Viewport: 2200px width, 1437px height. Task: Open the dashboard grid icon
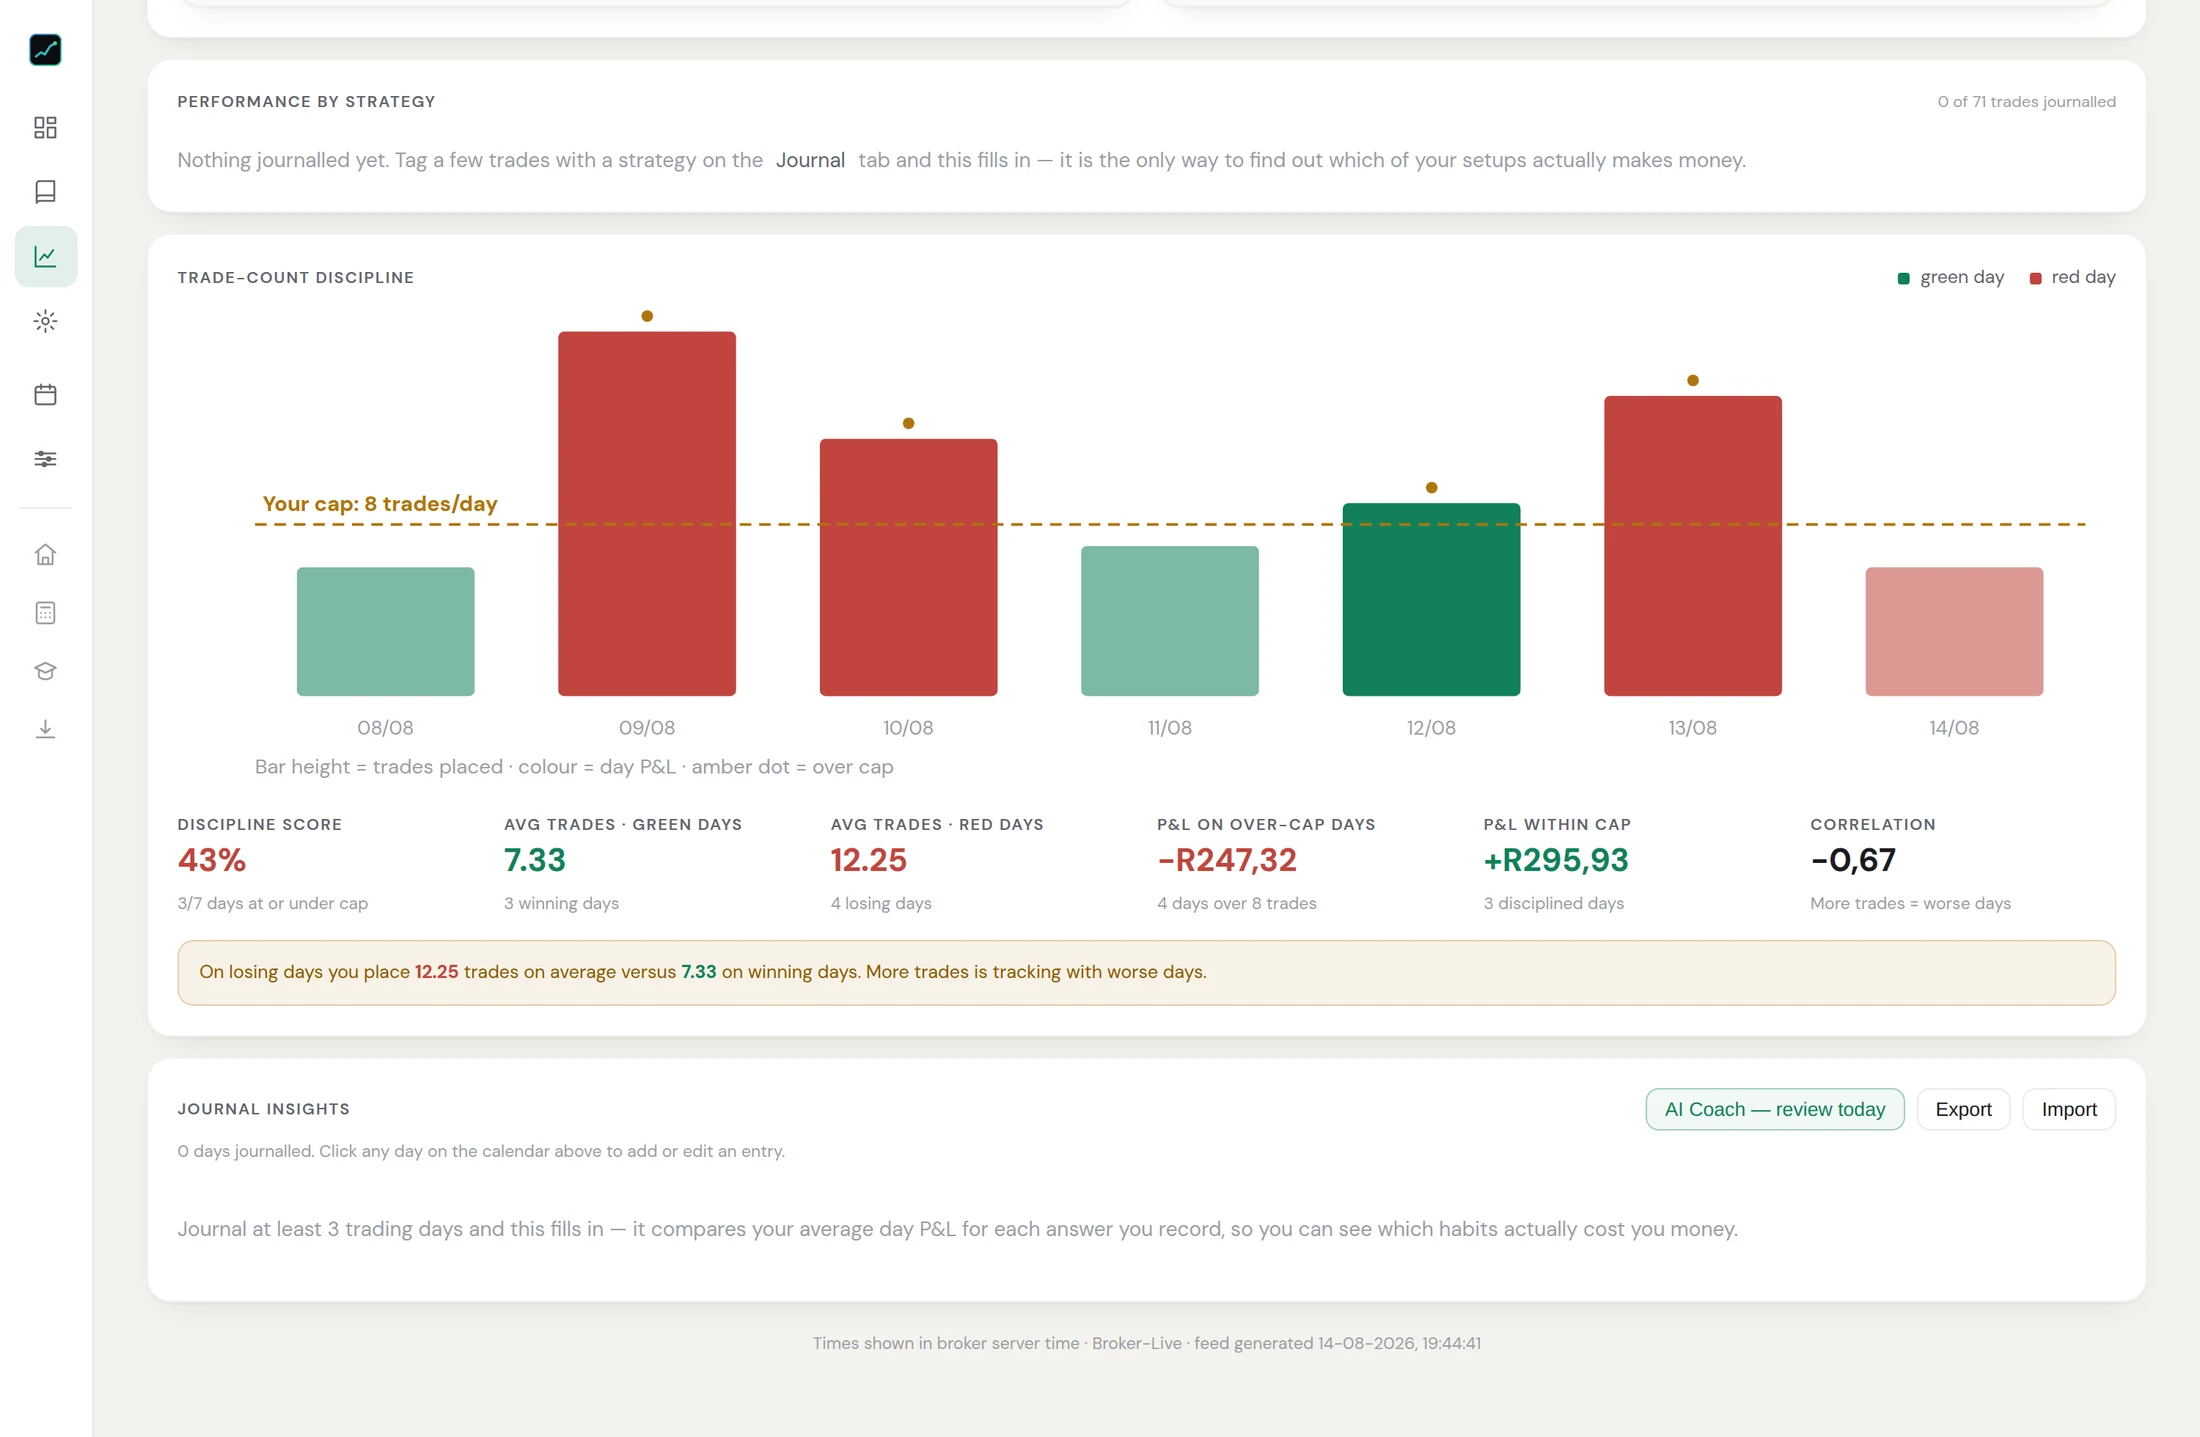[x=45, y=127]
